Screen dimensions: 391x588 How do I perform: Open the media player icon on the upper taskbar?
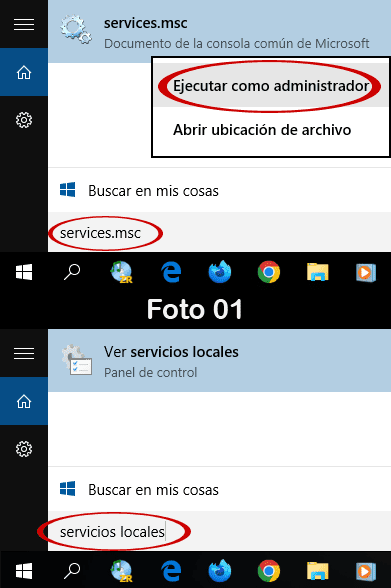point(366,272)
